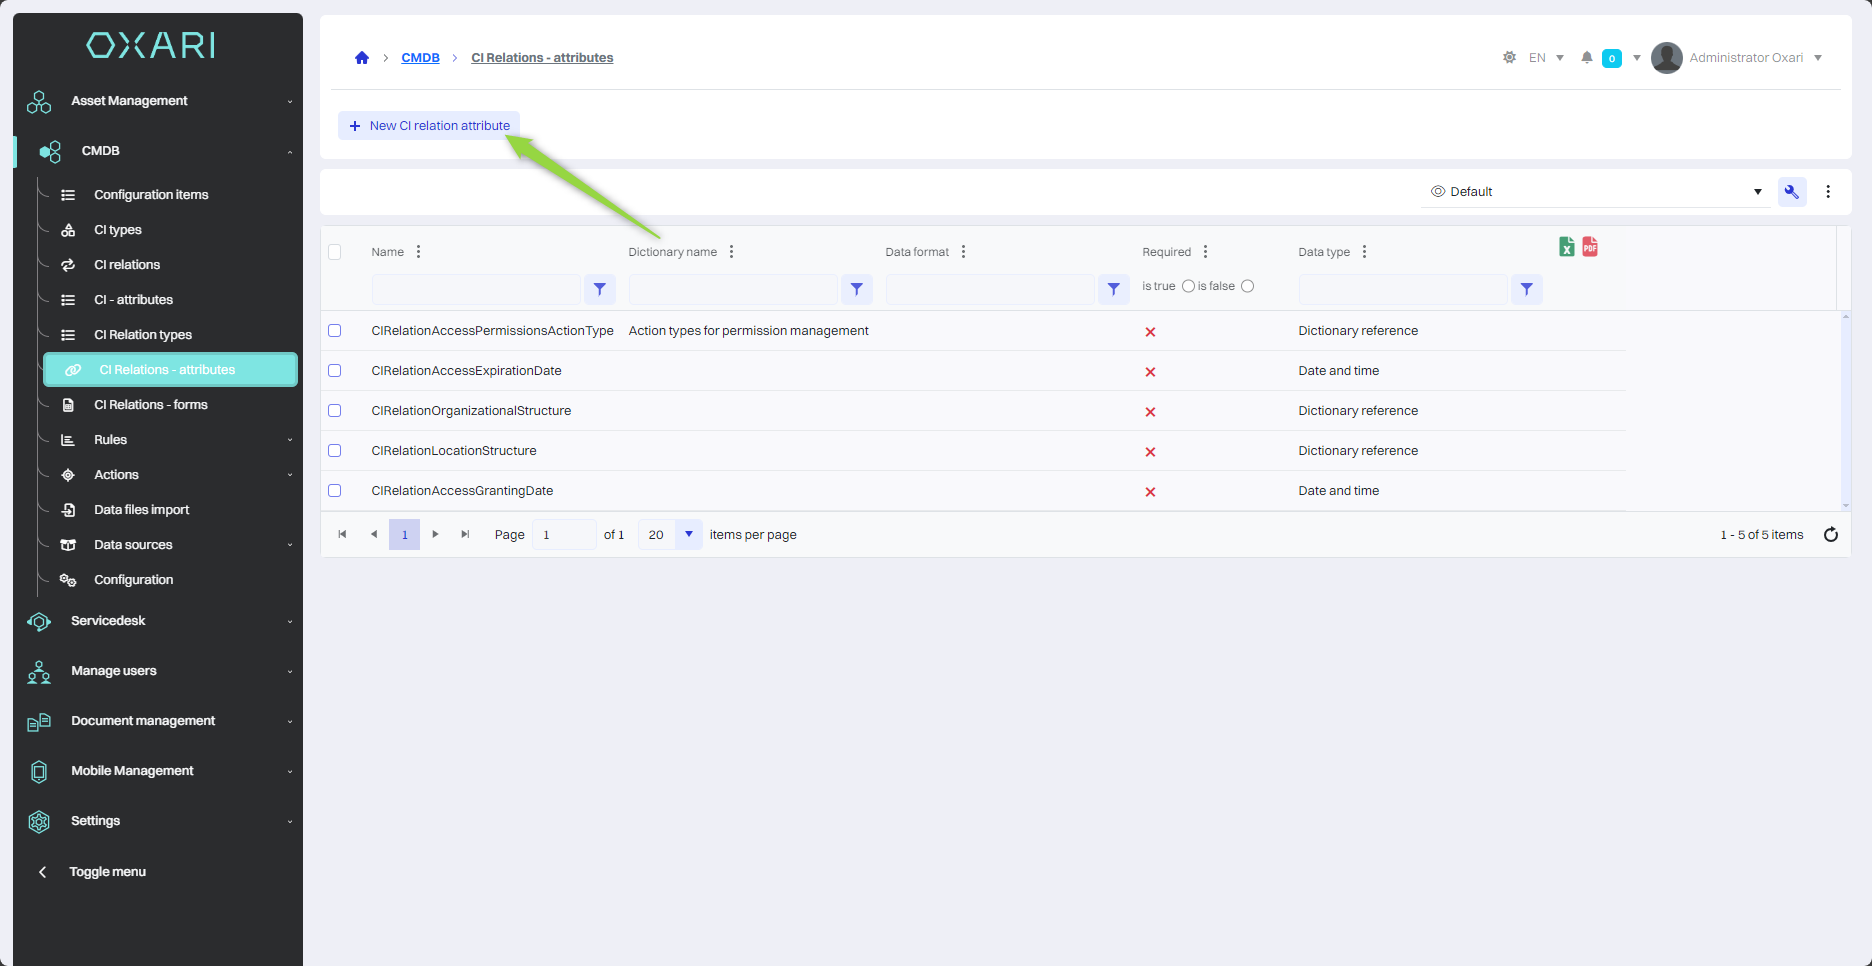Click the filter icon for Name column
The height and width of the screenshot is (966, 1872).
pos(599,289)
